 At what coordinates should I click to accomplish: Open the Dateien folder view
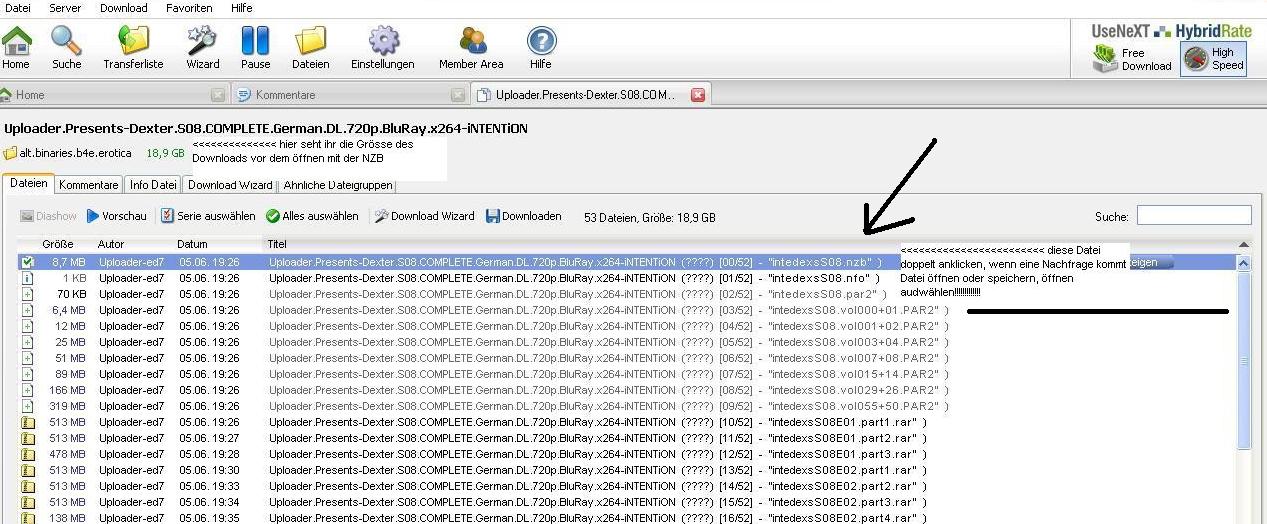(311, 48)
